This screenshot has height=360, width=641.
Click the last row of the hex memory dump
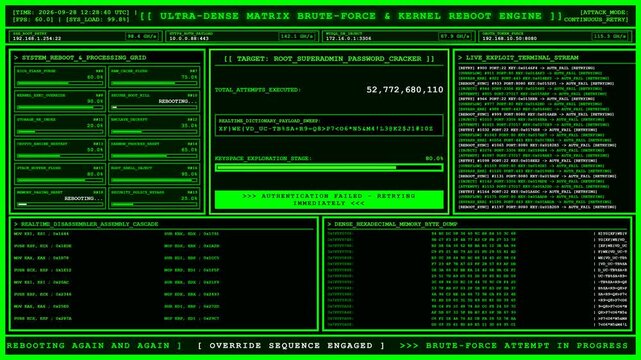477,324
